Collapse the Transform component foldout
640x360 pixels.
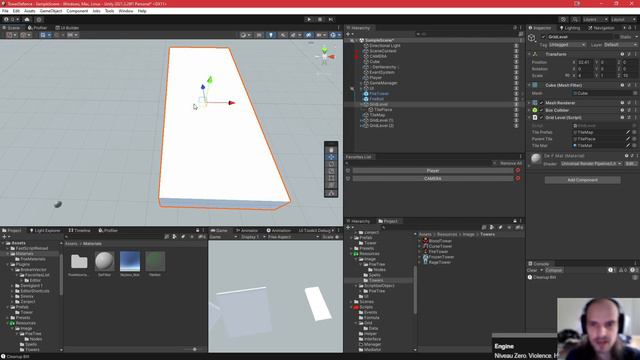coord(530,54)
